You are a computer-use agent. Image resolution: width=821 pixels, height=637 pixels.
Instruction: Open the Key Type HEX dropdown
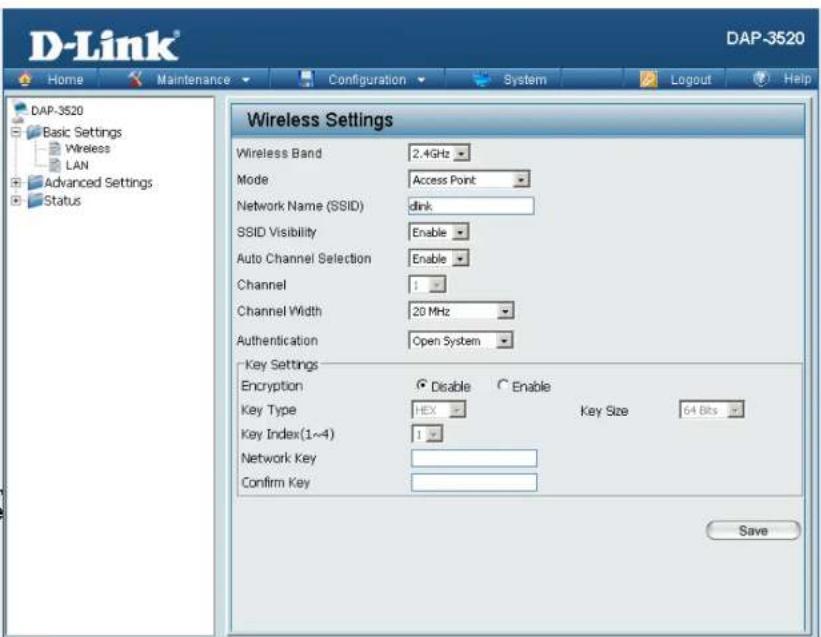(x=439, y=410)
